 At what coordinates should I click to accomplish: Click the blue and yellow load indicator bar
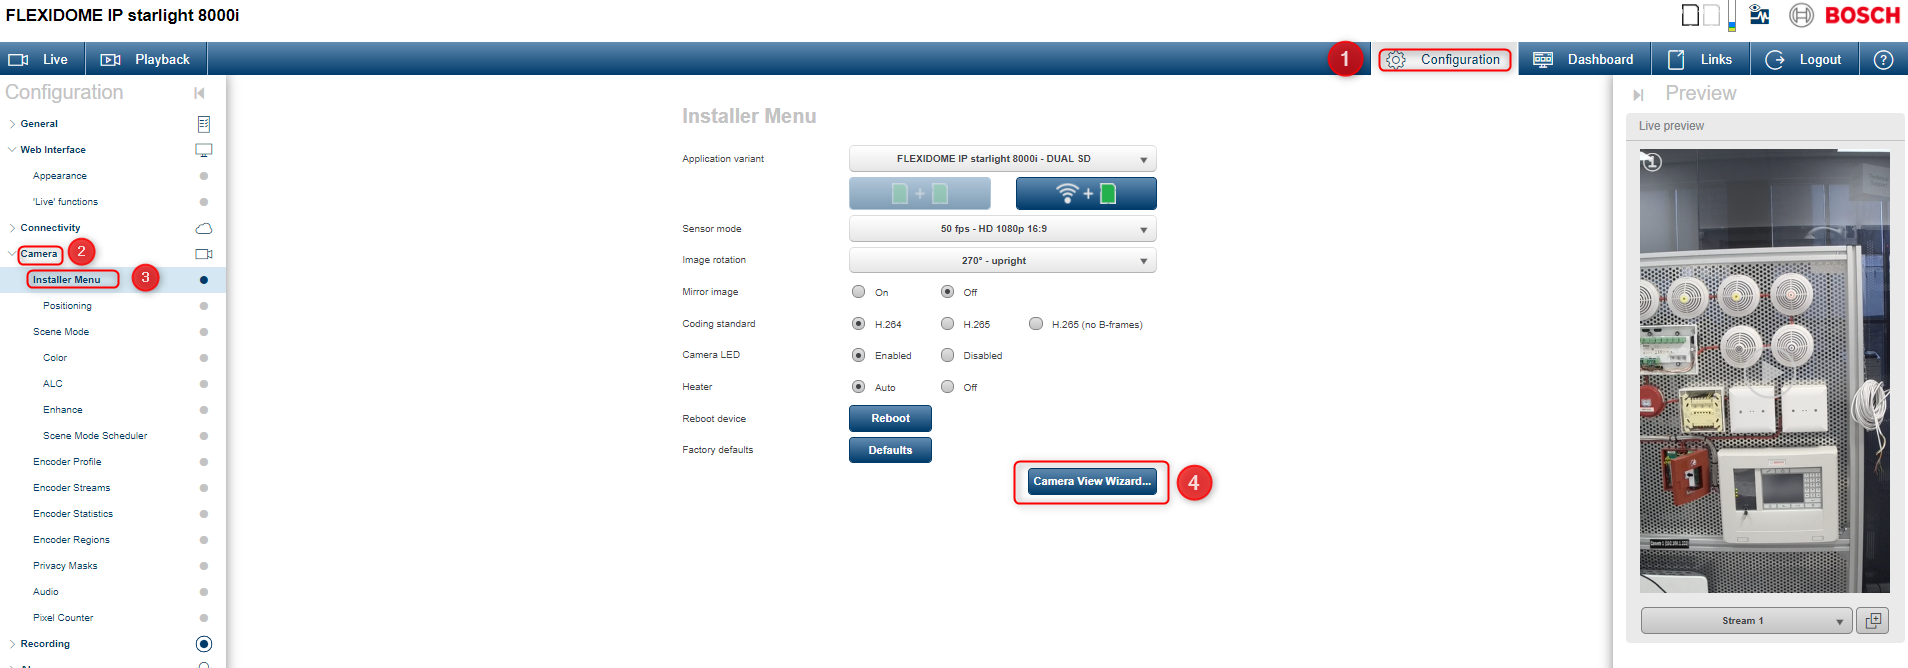click(1732, 16)
